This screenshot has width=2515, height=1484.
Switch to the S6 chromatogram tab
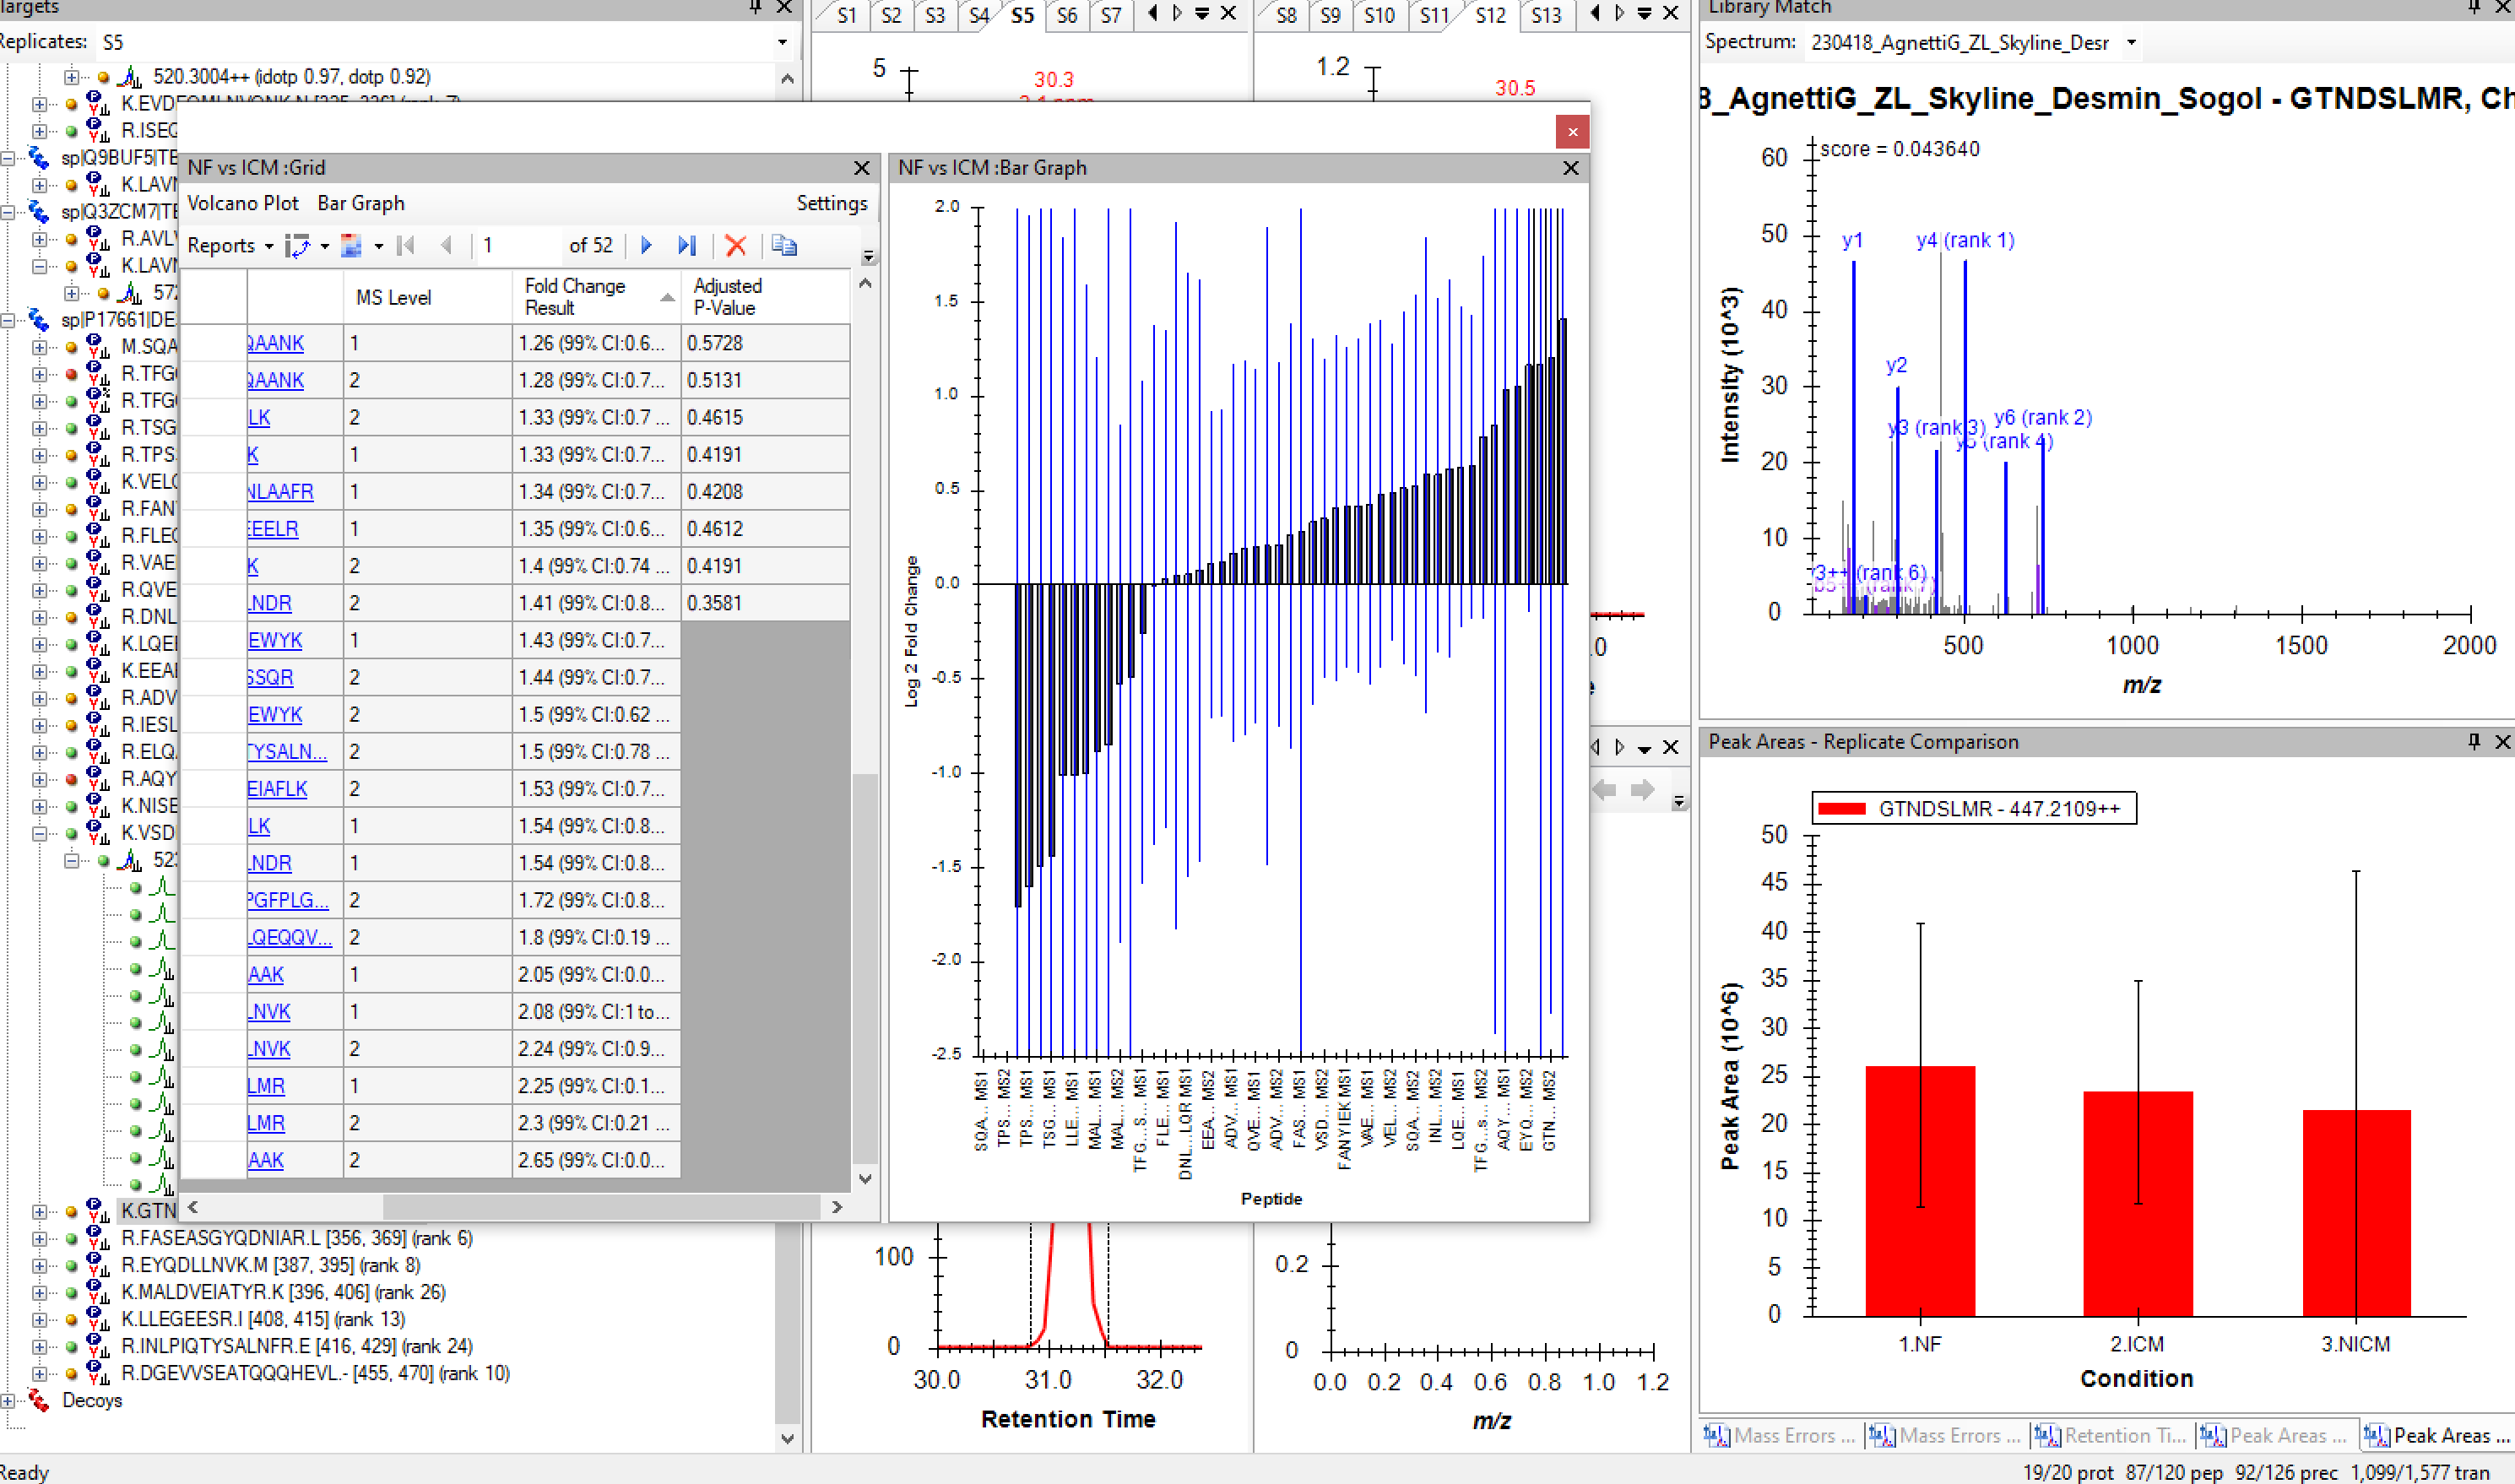[x=1066, y=15]
